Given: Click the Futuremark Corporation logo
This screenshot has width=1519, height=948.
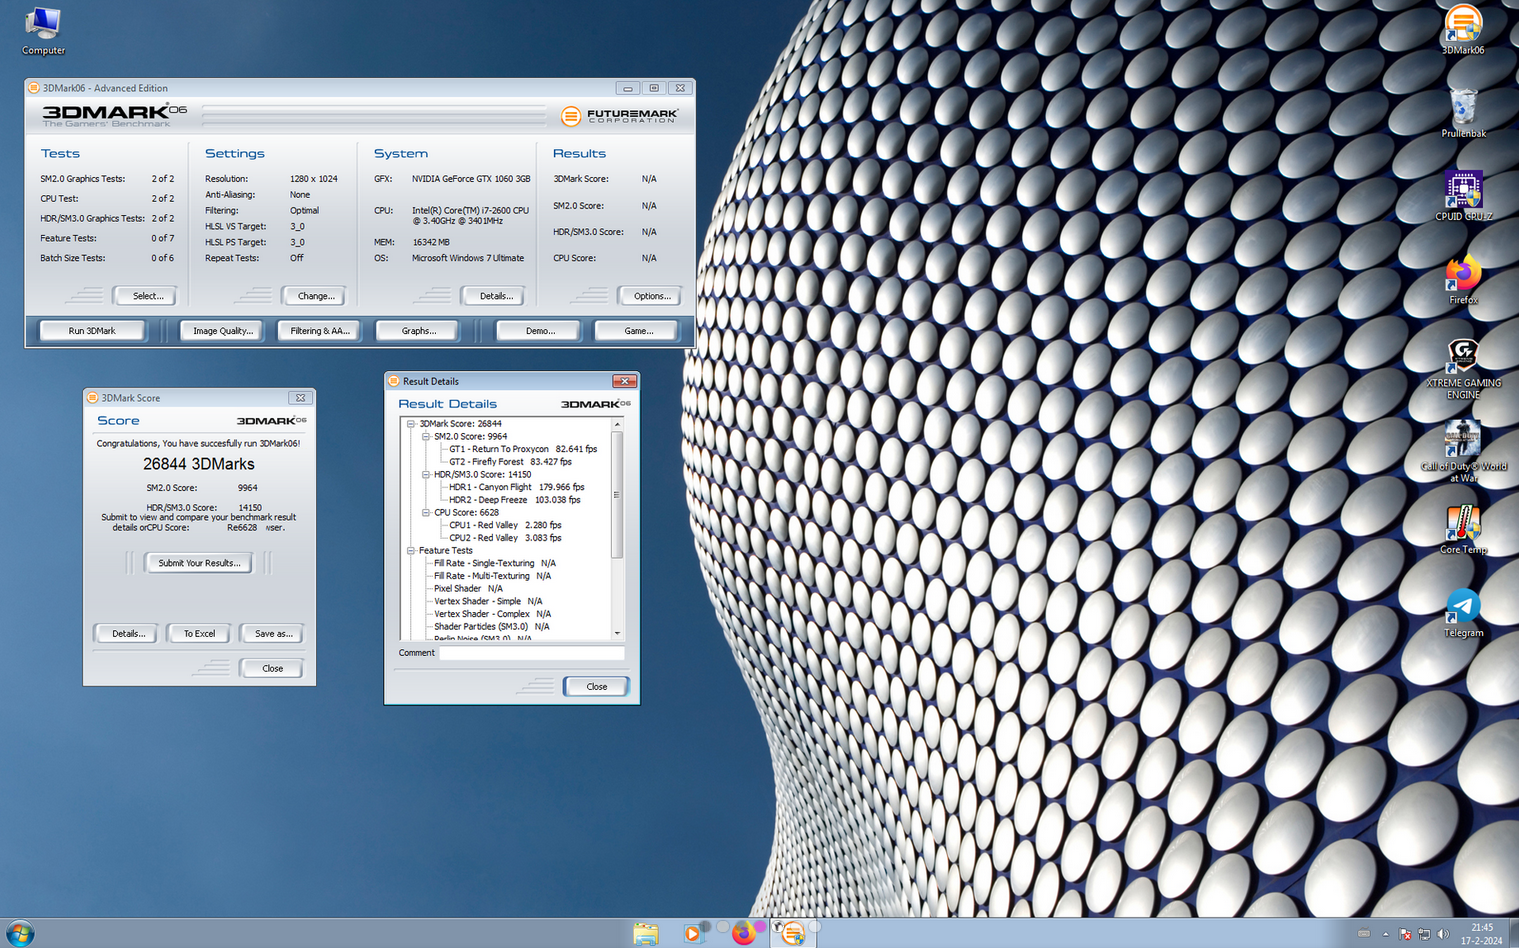Looking at the screenshot, I should pyautogui.click(x=619, y=116).
